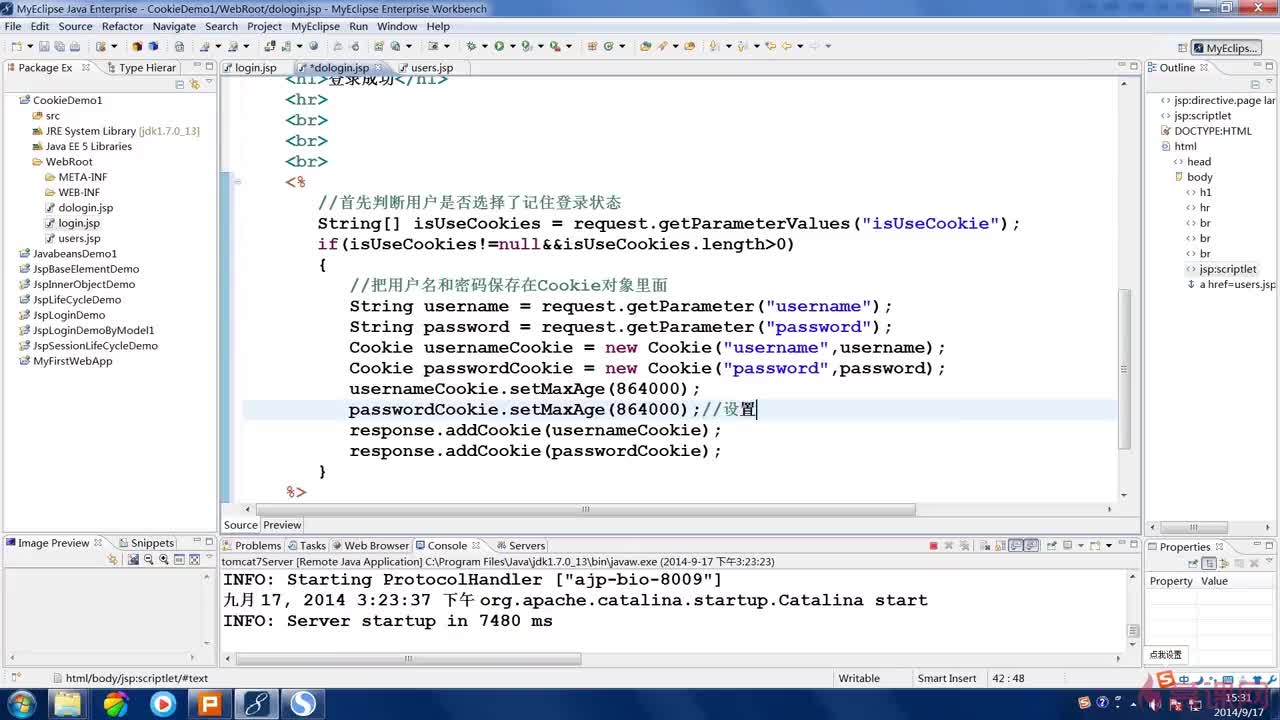Click the Print icon in the toolbar
Image resolution: width=1280 pixels, height=720 pixels.
pos(75,46)
